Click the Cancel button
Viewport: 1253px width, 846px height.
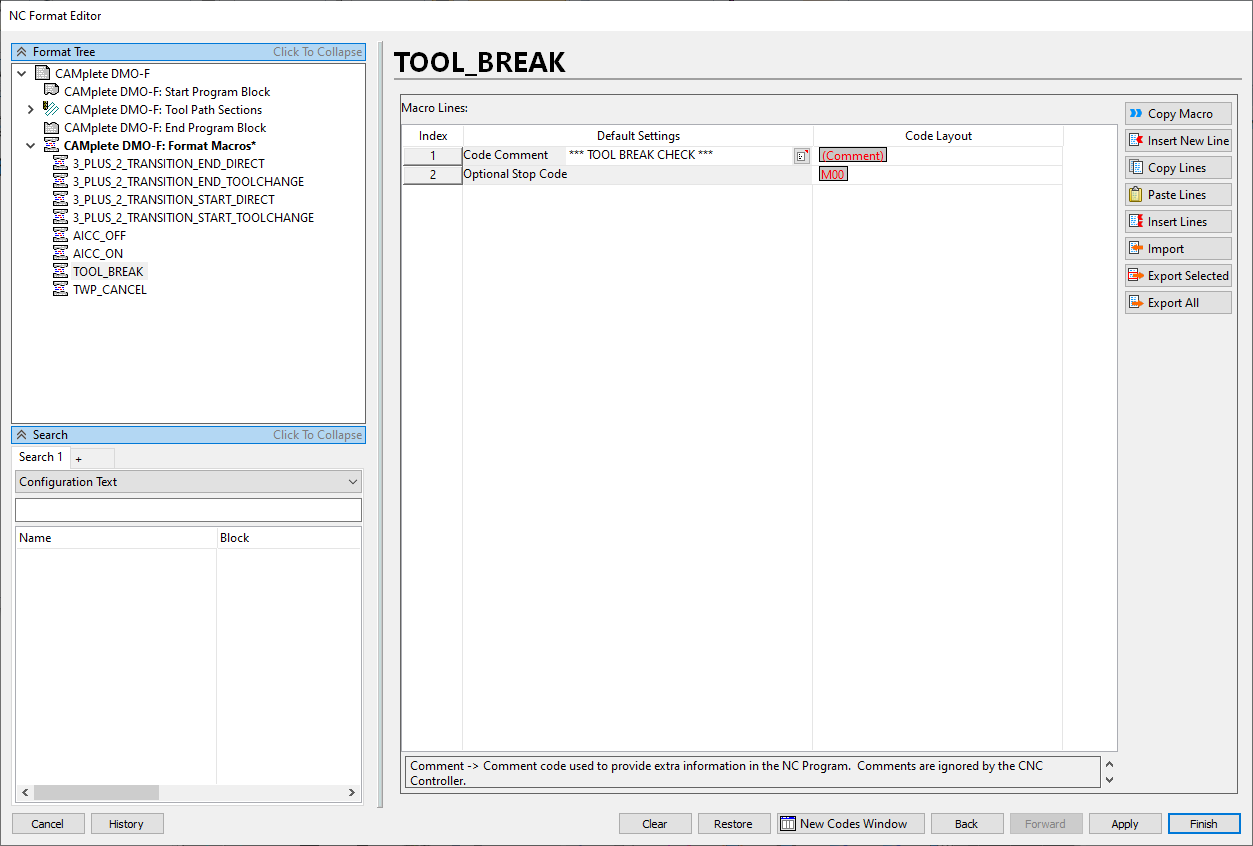[x=48, y=824]
